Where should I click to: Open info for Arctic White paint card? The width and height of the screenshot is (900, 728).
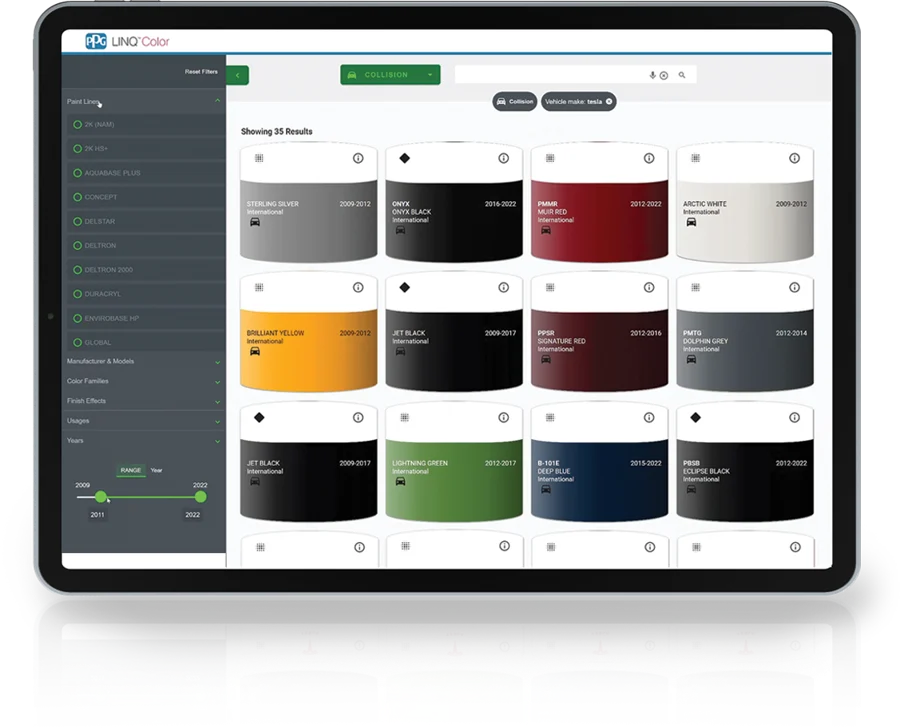pos(794,158)
